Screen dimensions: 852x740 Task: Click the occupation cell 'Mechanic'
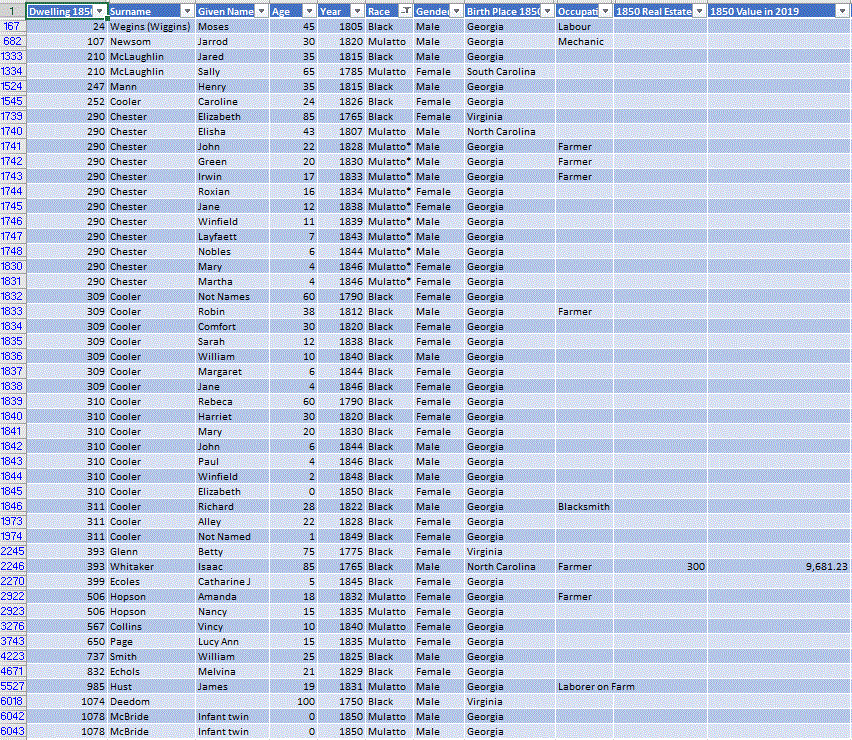click(584, 42)
